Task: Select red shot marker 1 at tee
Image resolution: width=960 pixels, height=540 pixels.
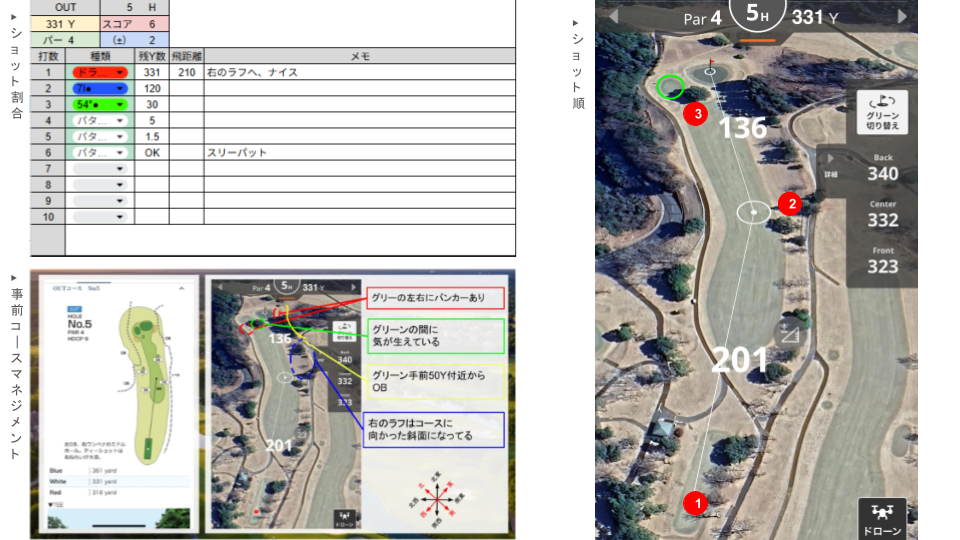Action: coord(696,501)
